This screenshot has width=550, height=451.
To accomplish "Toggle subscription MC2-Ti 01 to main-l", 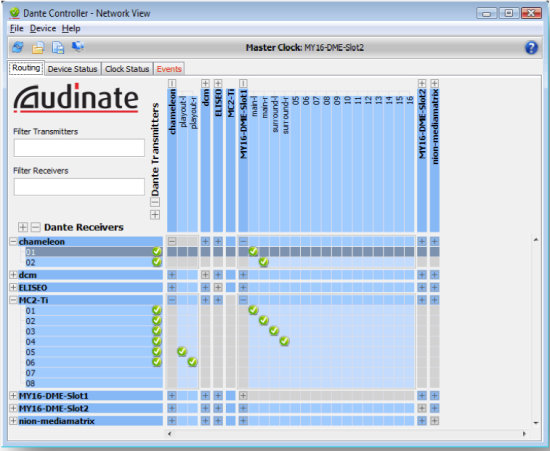I will tap(253, 310).
